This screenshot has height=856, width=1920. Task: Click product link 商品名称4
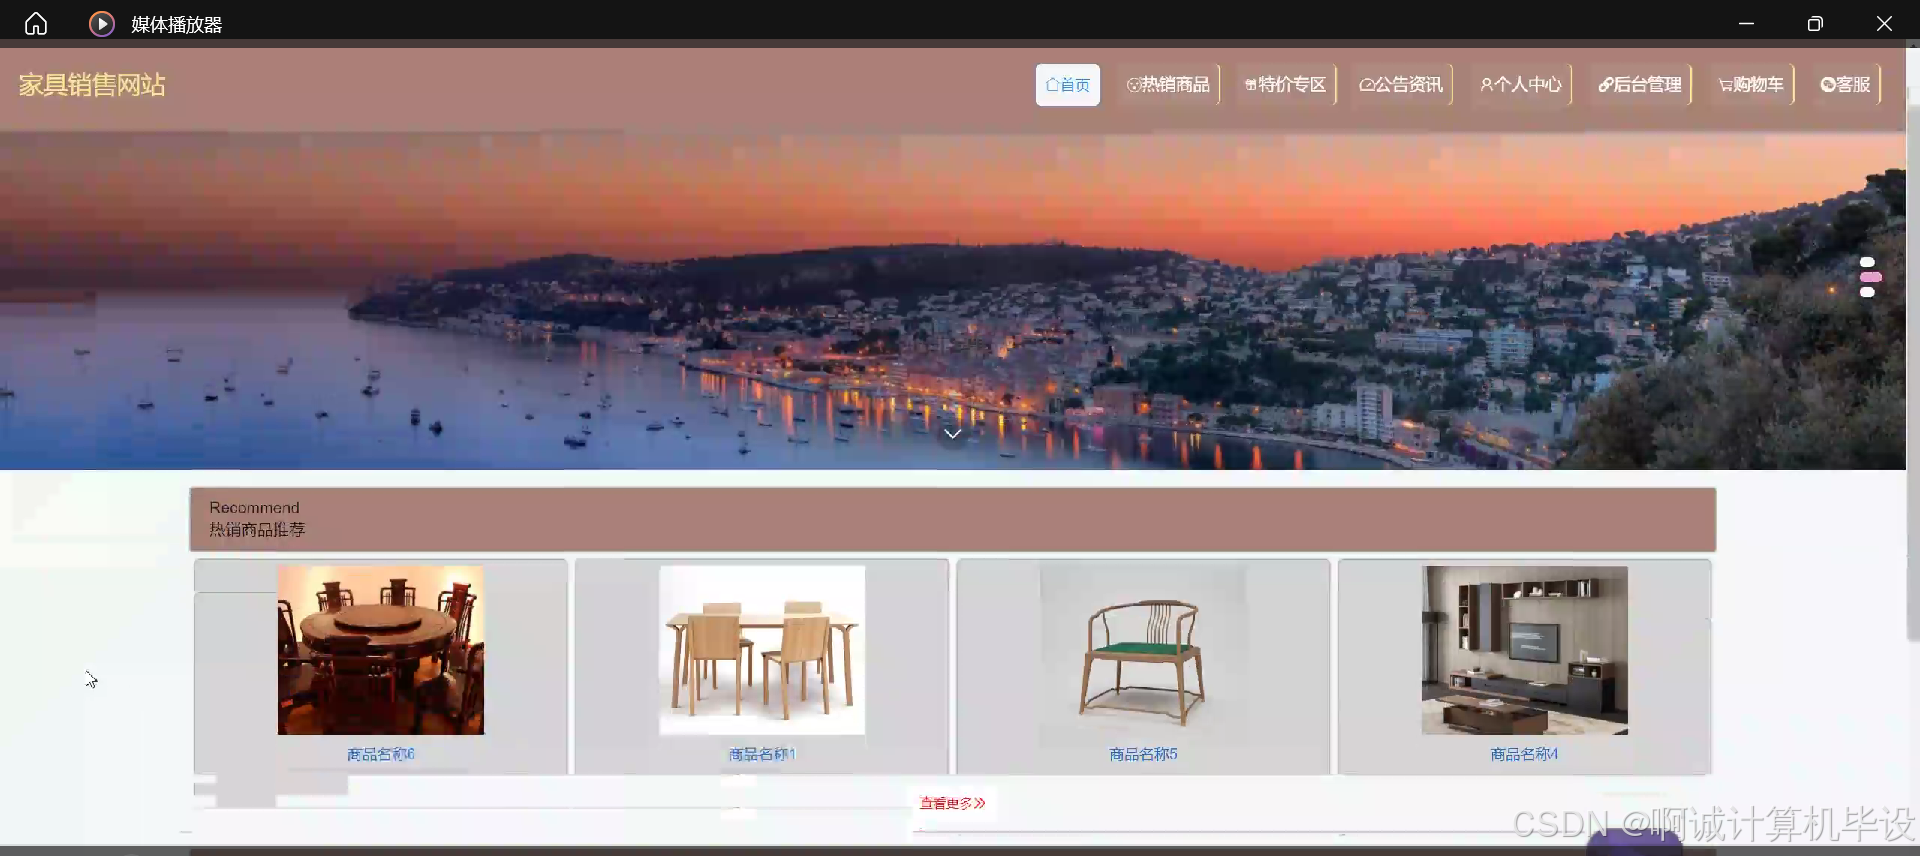pyautogui.click(x=1524, y=754)
